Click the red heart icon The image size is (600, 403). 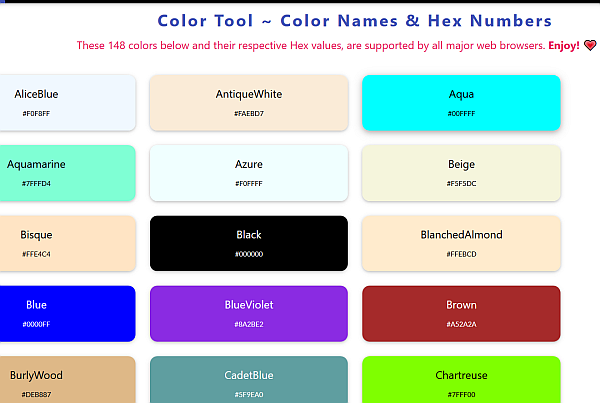pos(590,46)
